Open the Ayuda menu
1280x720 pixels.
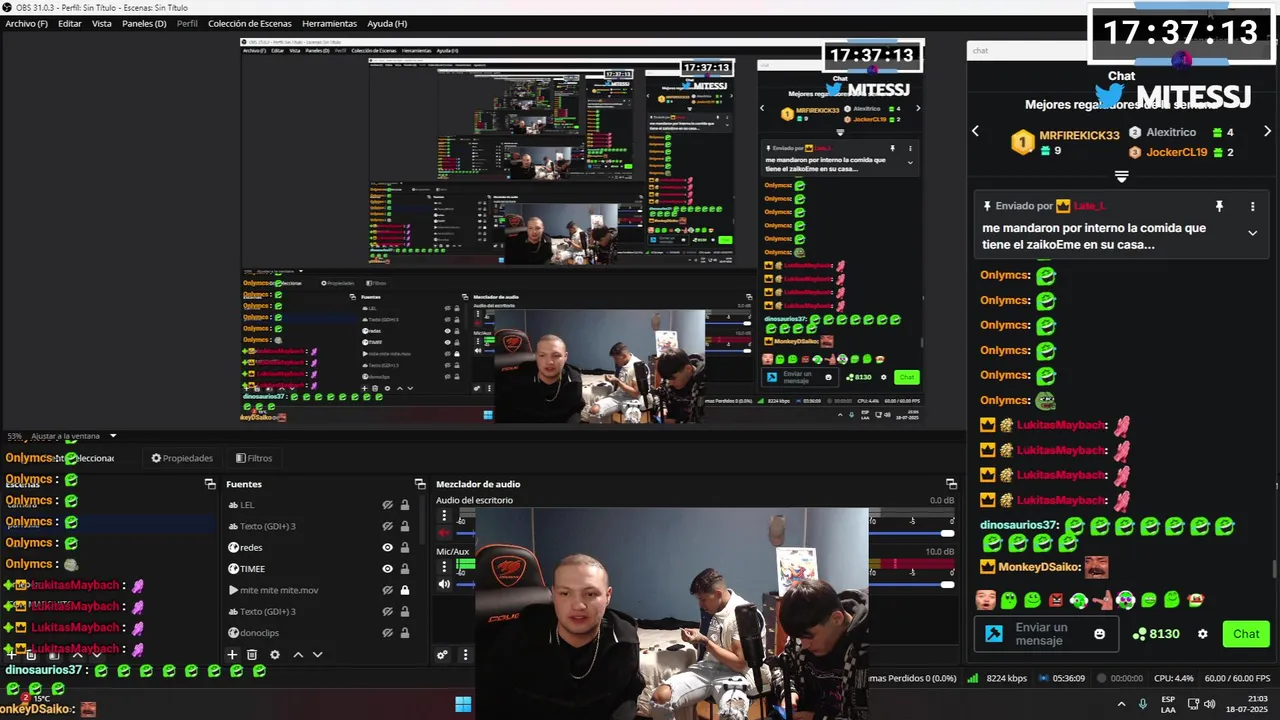(387, 23)
